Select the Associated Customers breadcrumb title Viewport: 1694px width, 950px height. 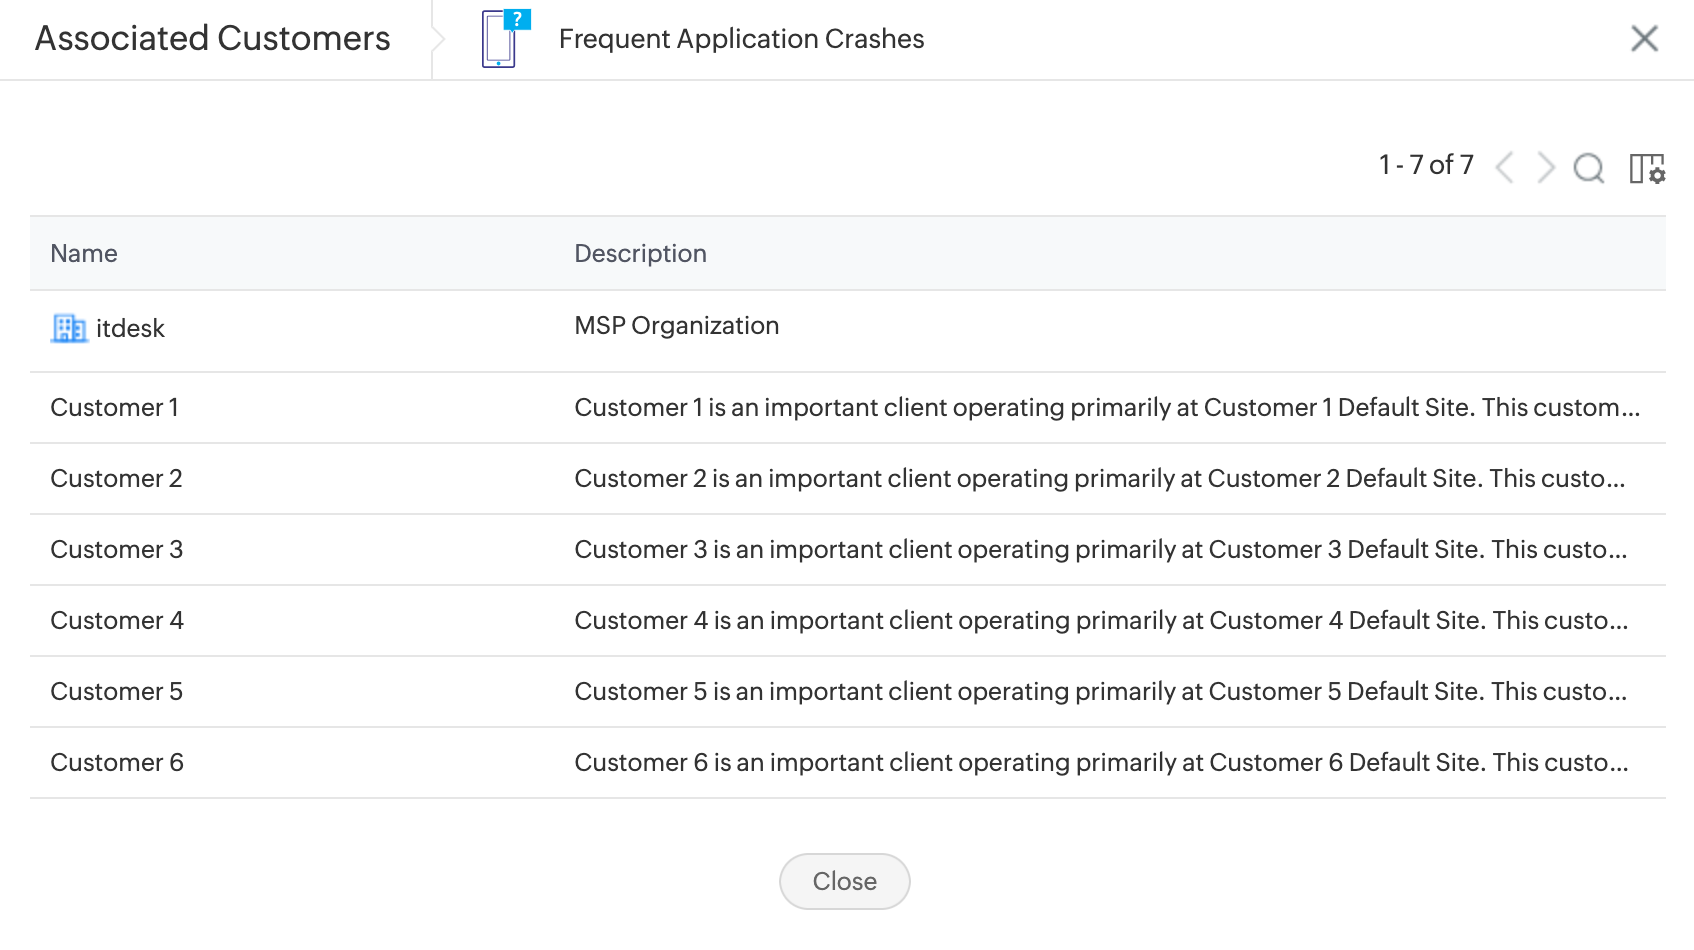click(212, 39)
